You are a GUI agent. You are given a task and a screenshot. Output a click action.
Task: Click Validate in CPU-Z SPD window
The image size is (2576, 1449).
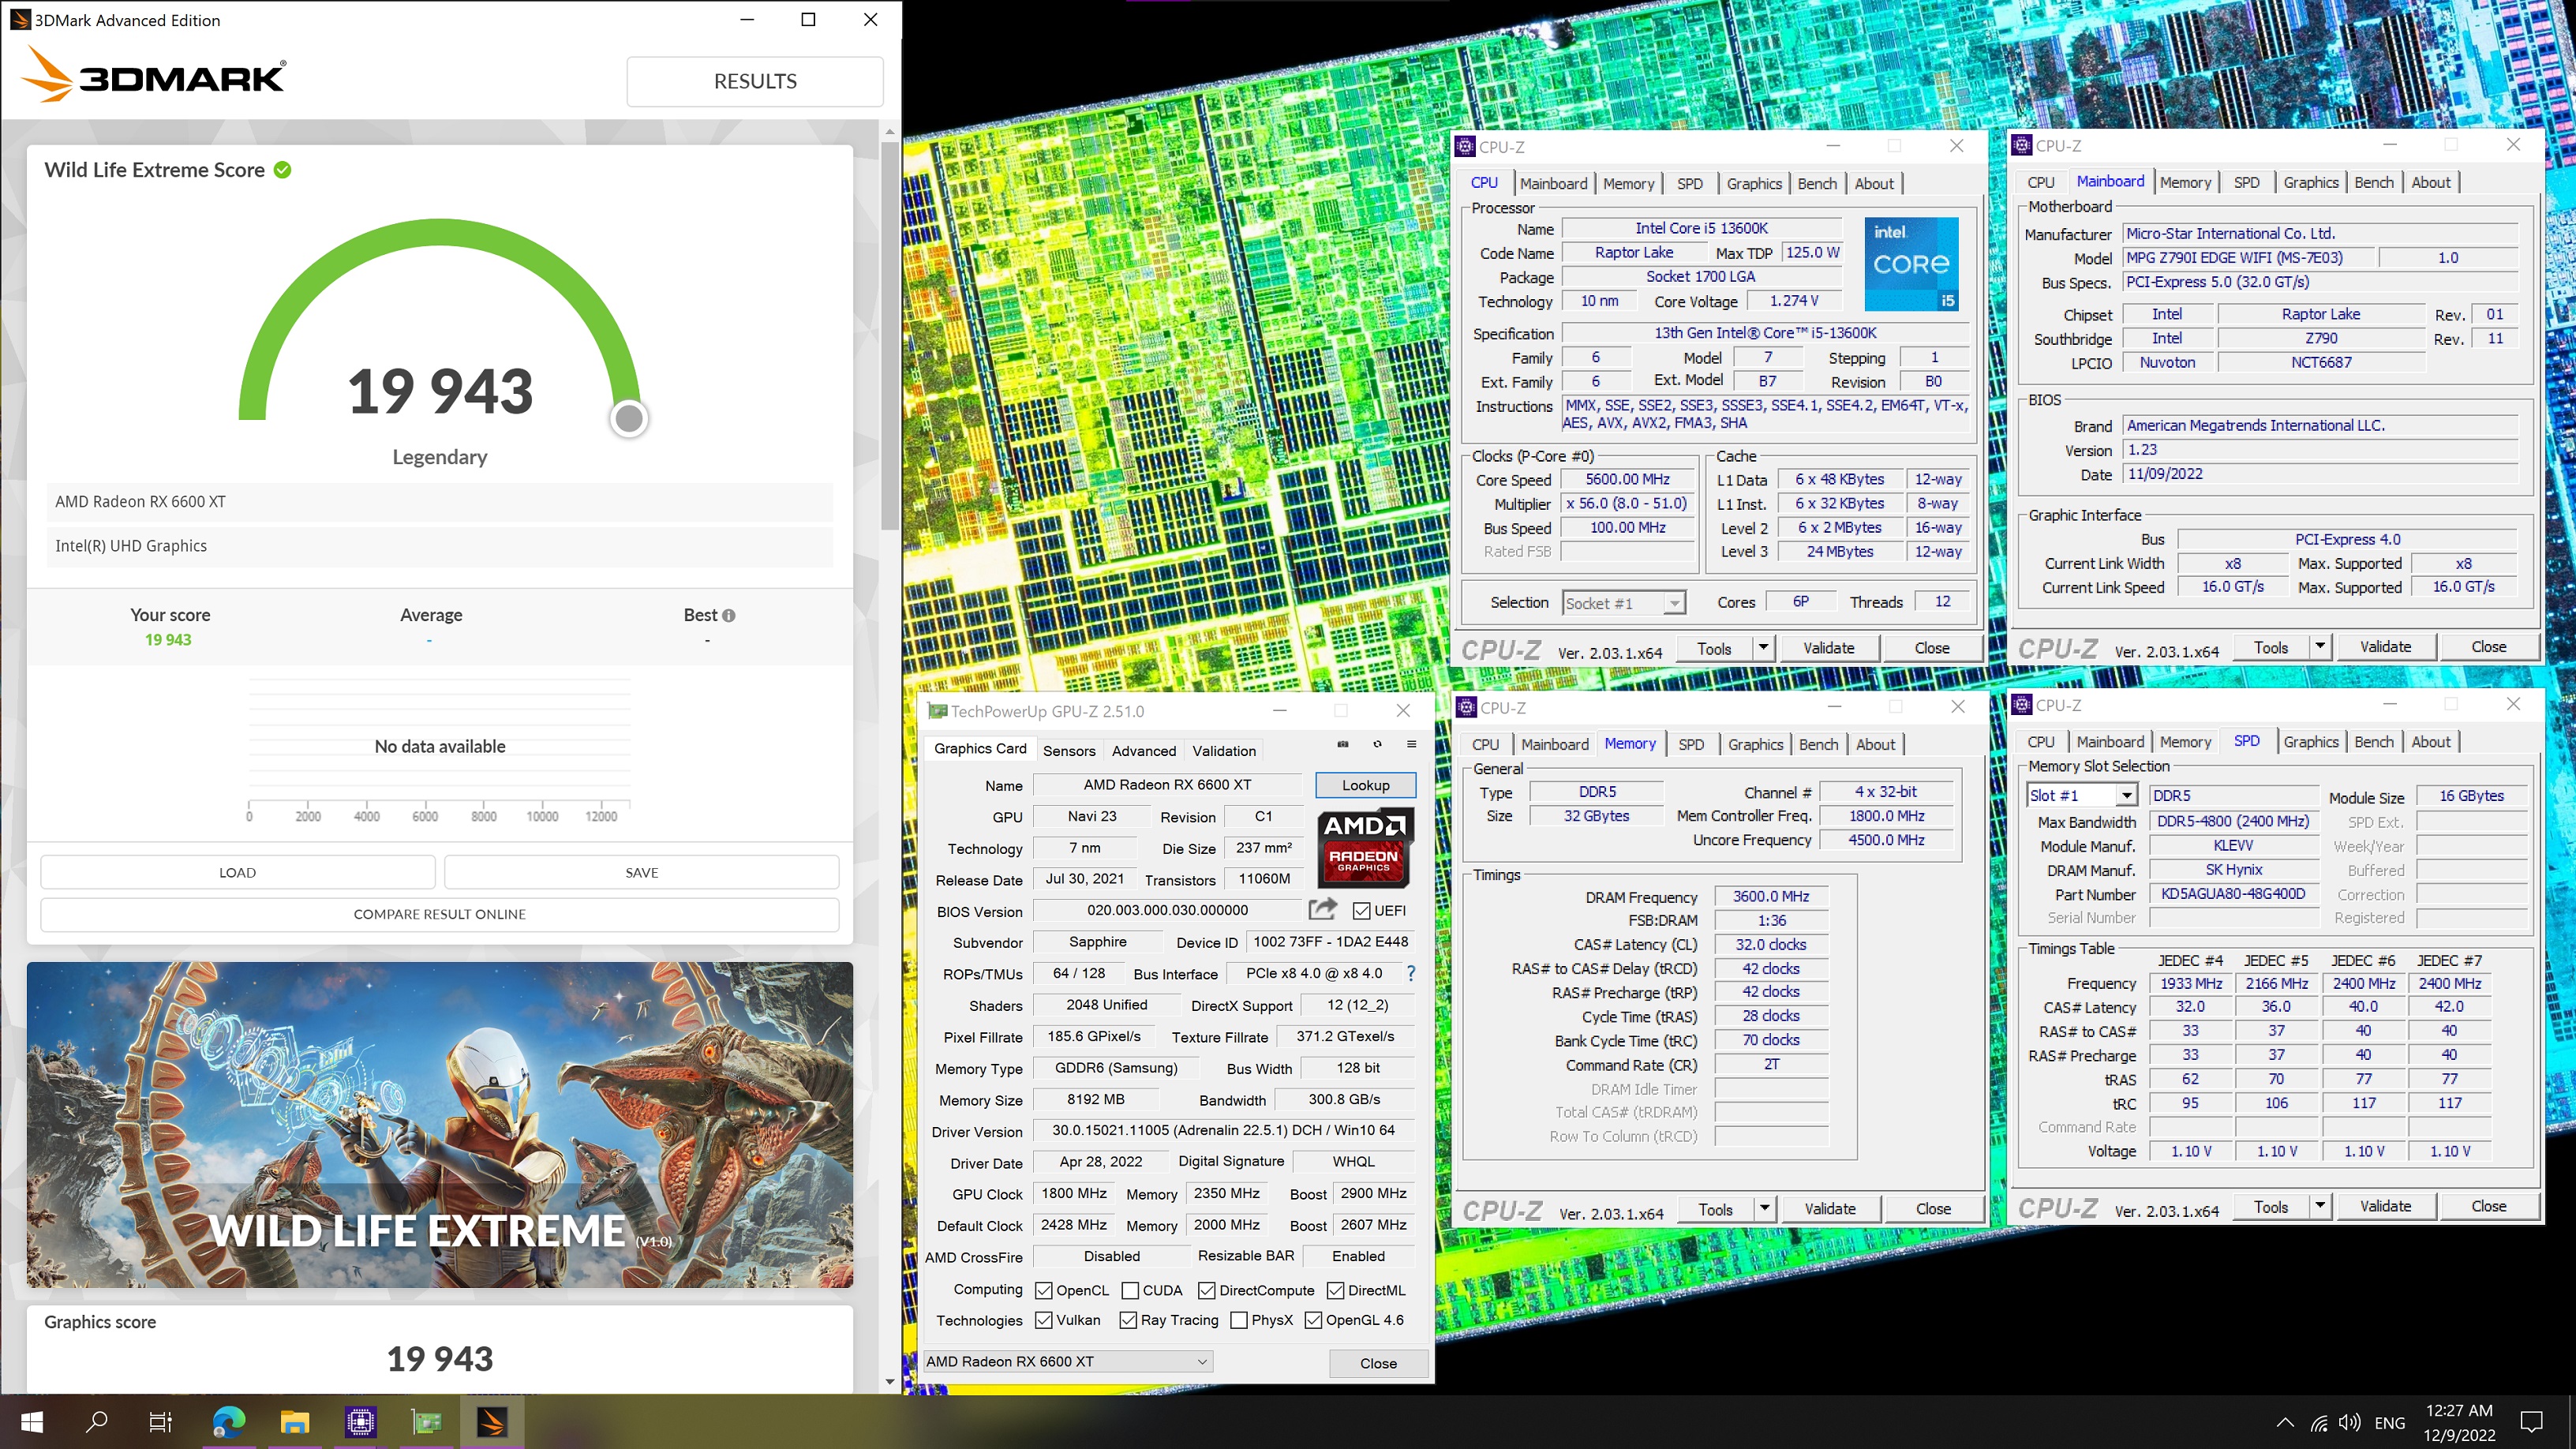(2385, 1206)
